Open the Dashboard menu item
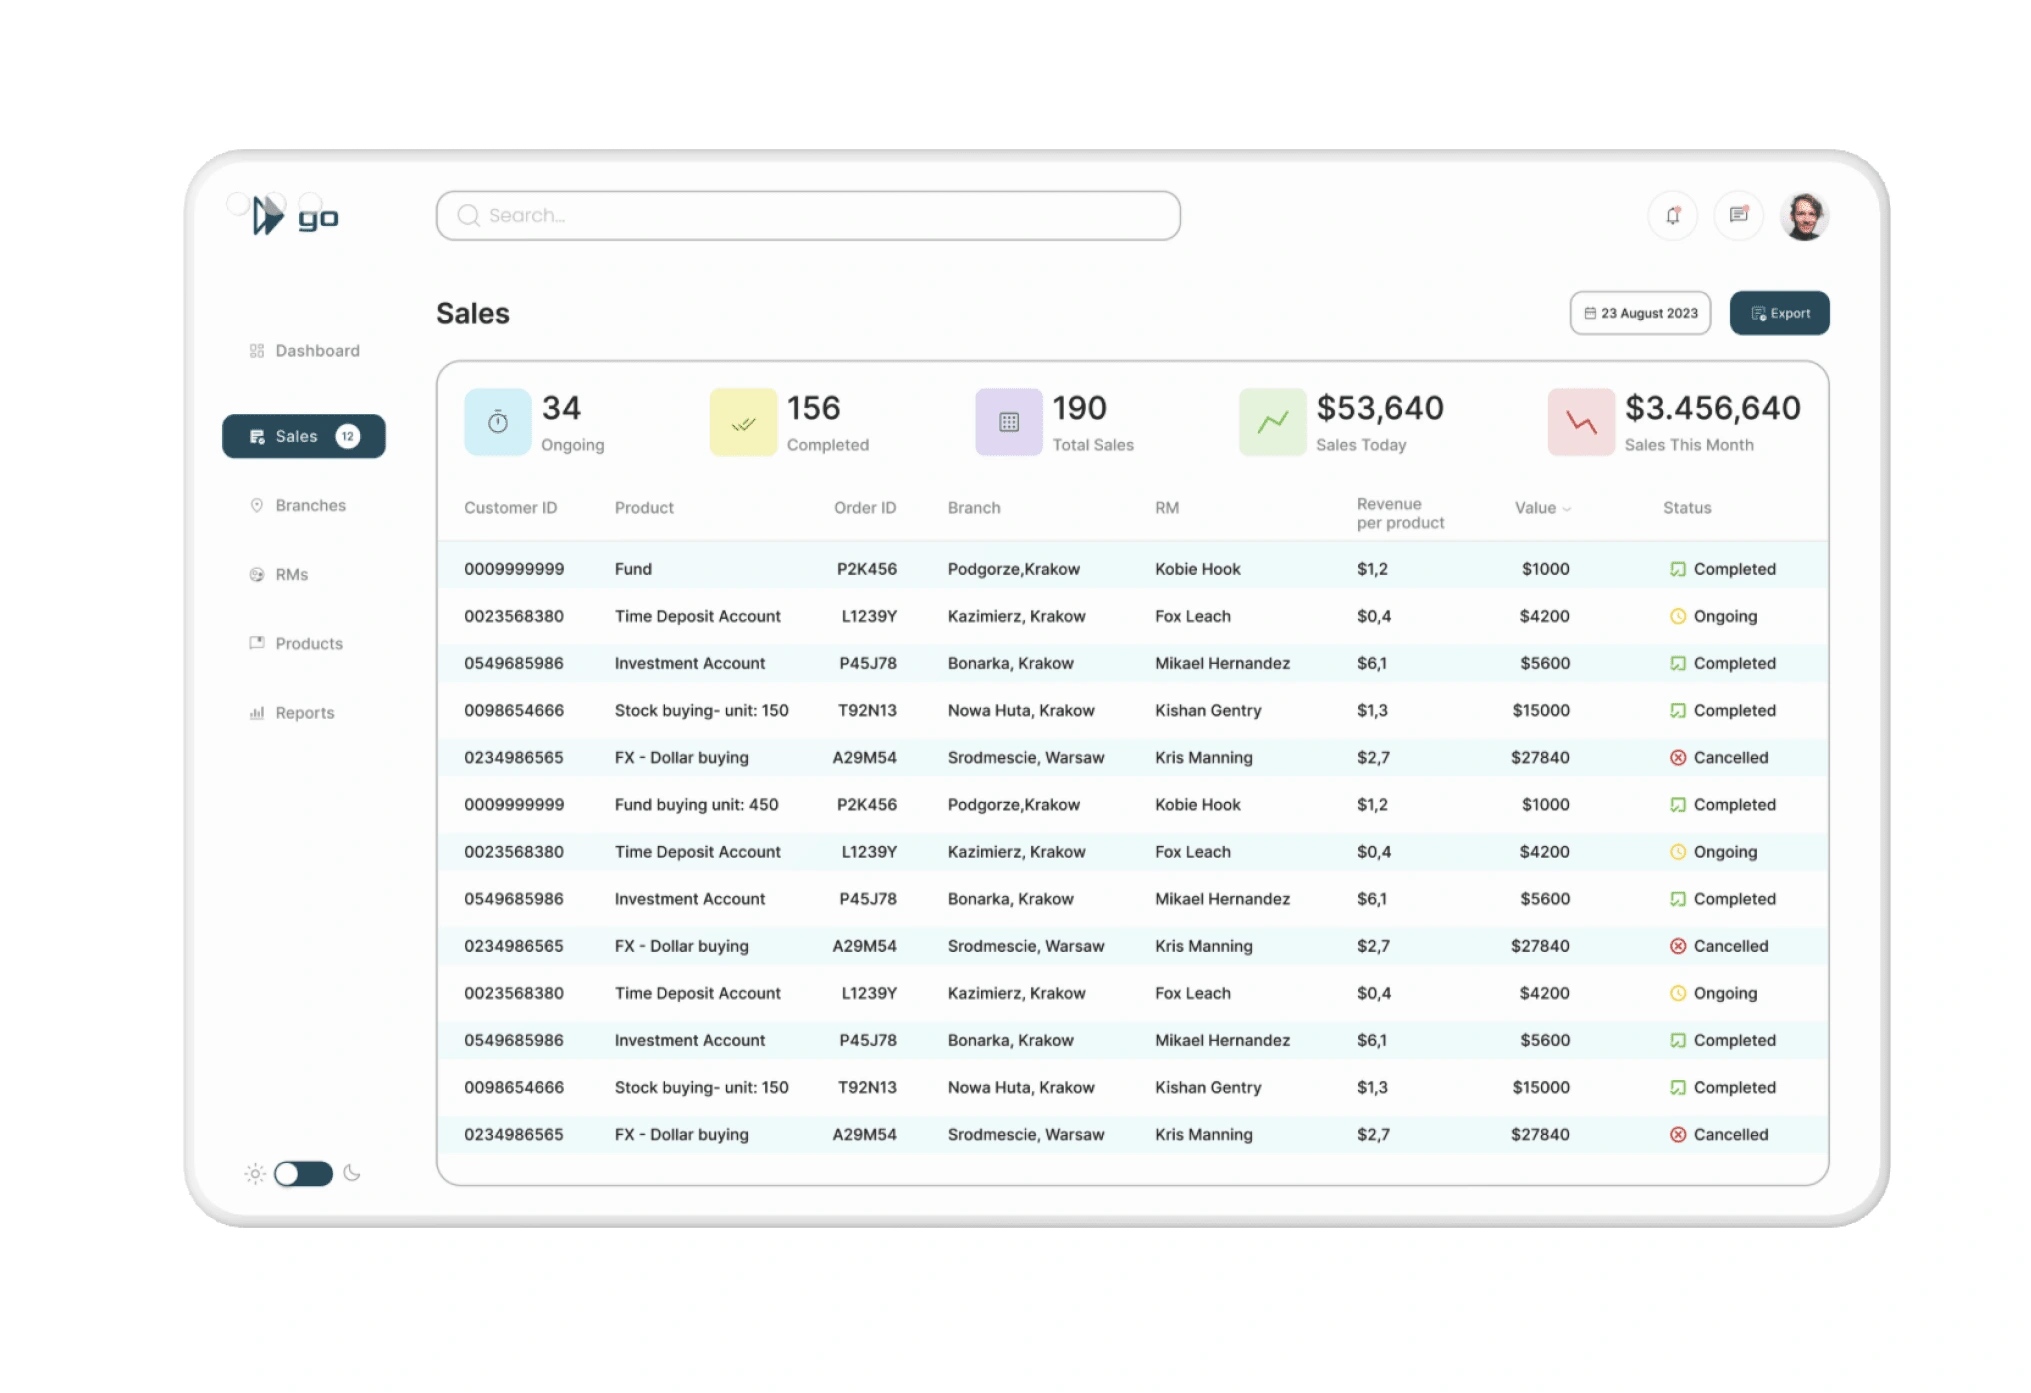The height and width of the screenshot is (1393, 2031). 304,351
